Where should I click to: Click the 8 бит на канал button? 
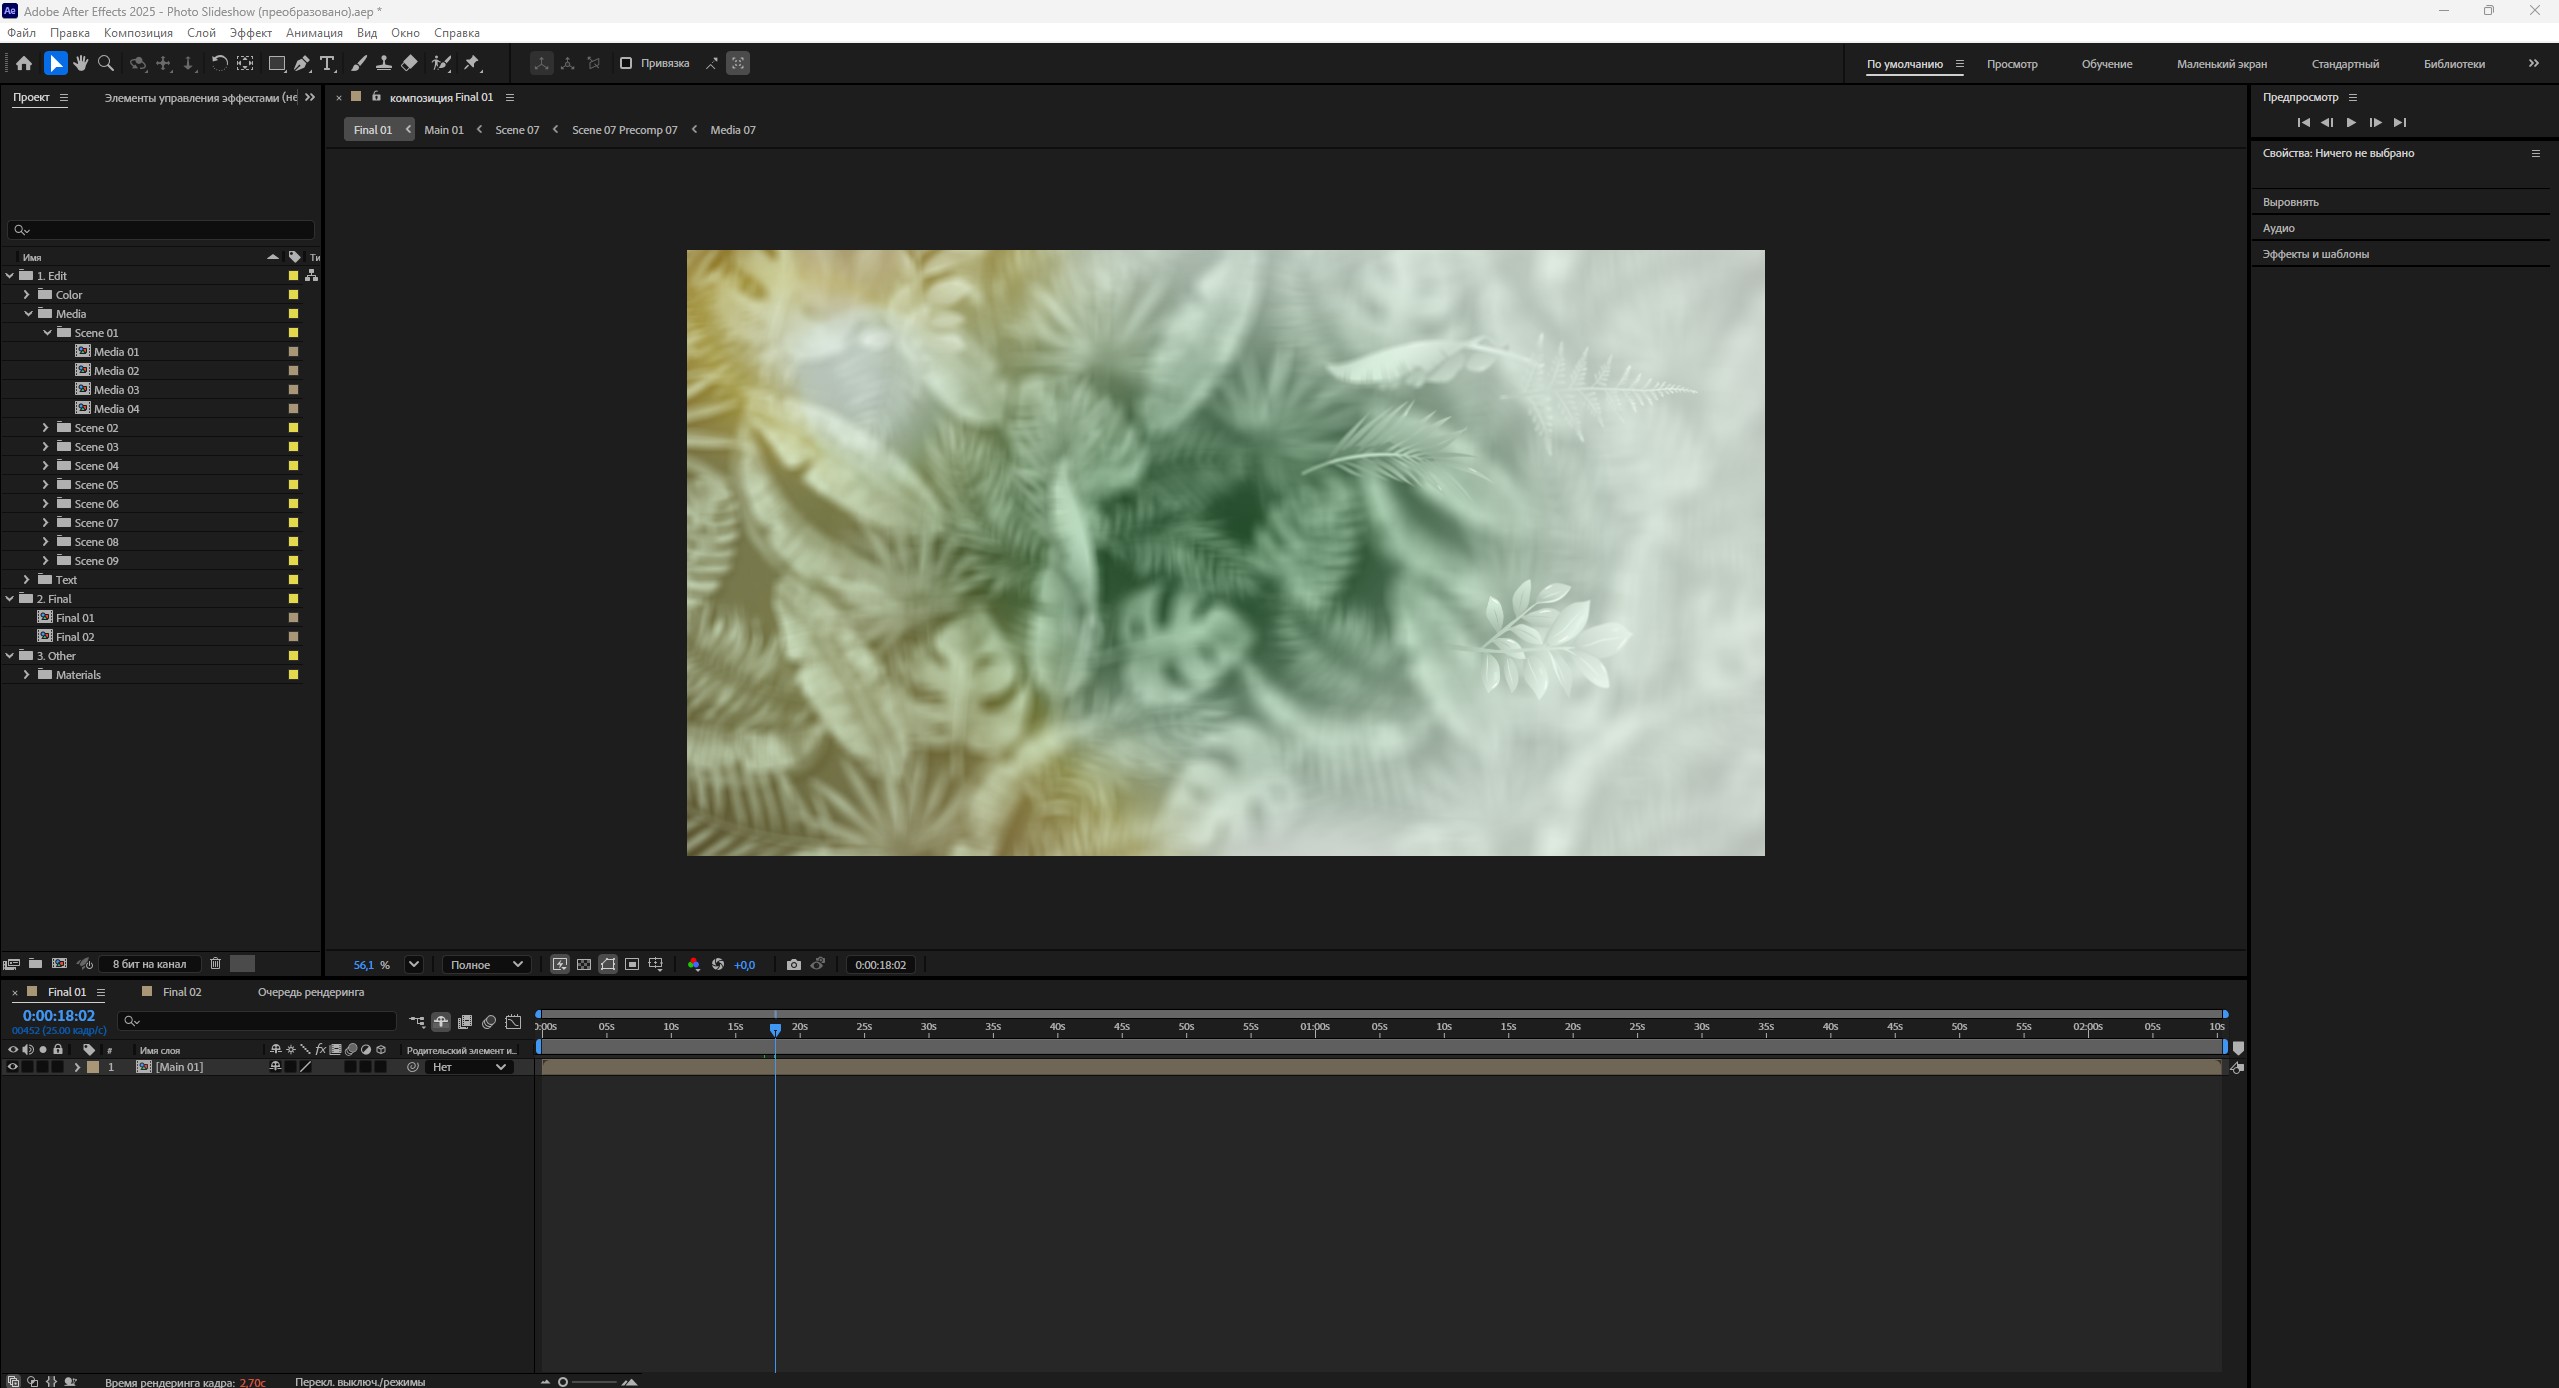click(149, 964)
